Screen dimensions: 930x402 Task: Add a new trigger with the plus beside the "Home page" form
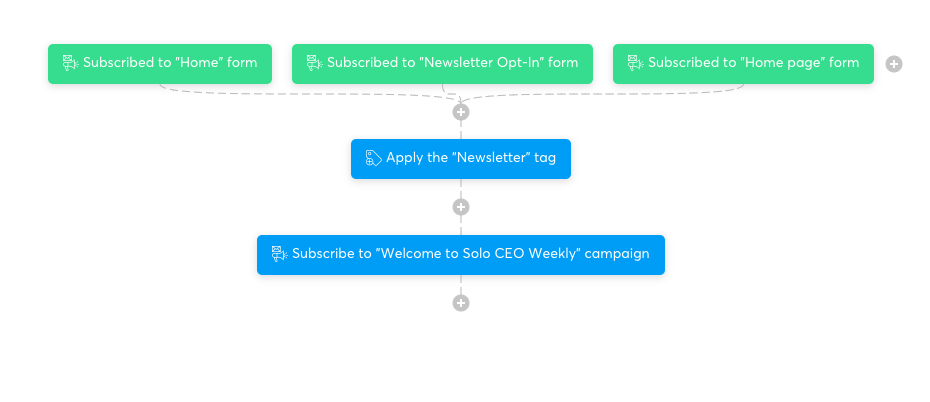894,64
